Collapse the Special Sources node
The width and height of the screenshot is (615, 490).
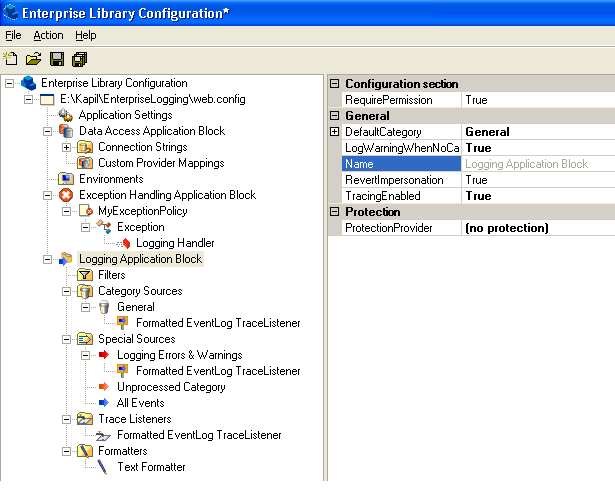point(67,339)
